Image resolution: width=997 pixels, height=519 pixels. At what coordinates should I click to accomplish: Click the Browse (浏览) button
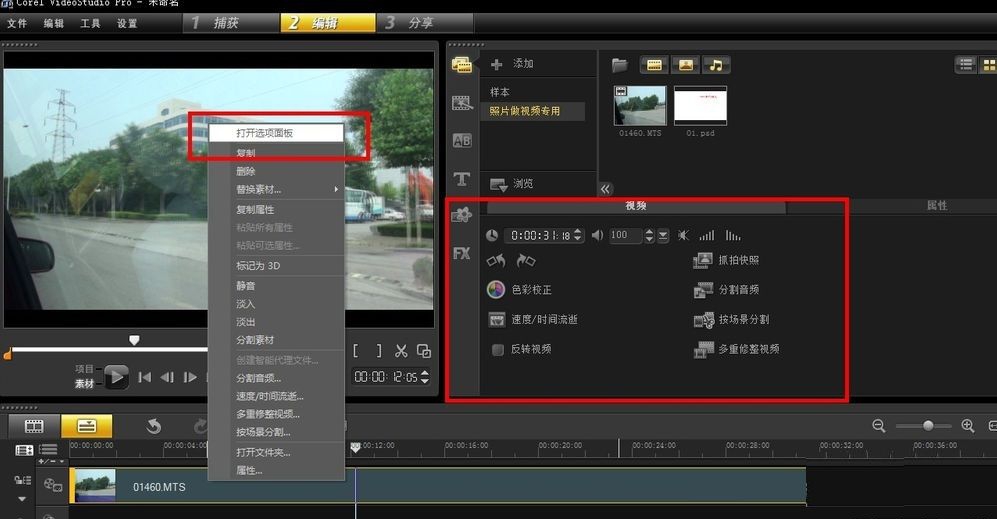coord(511,184)
